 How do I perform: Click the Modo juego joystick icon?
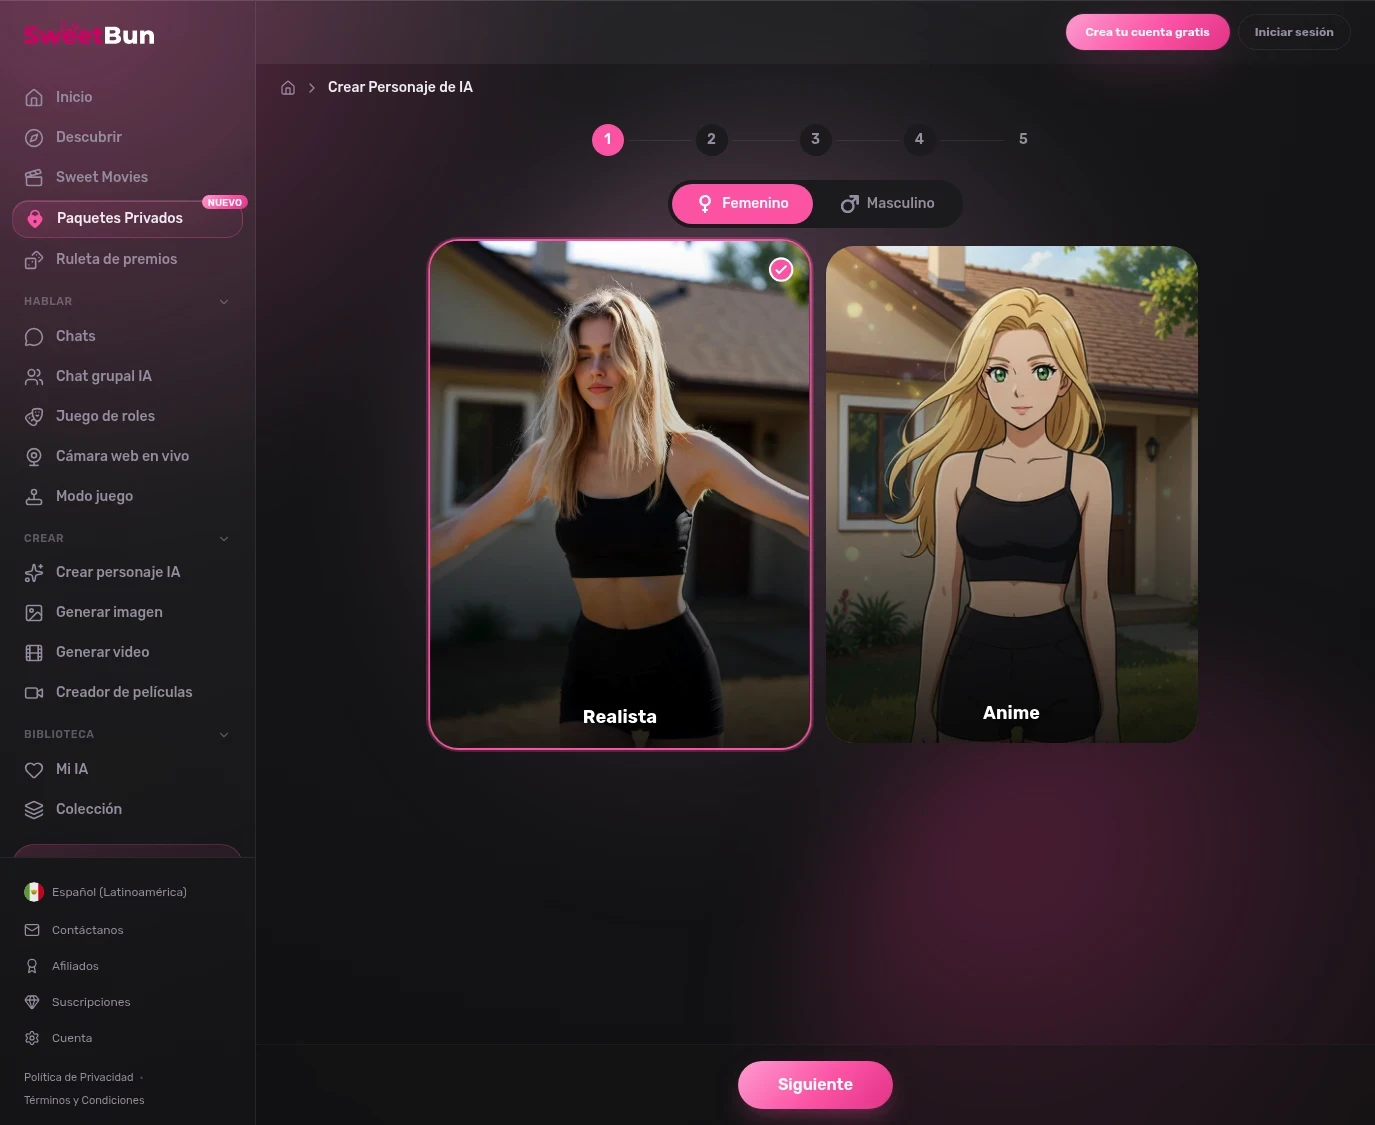[34, 496]
